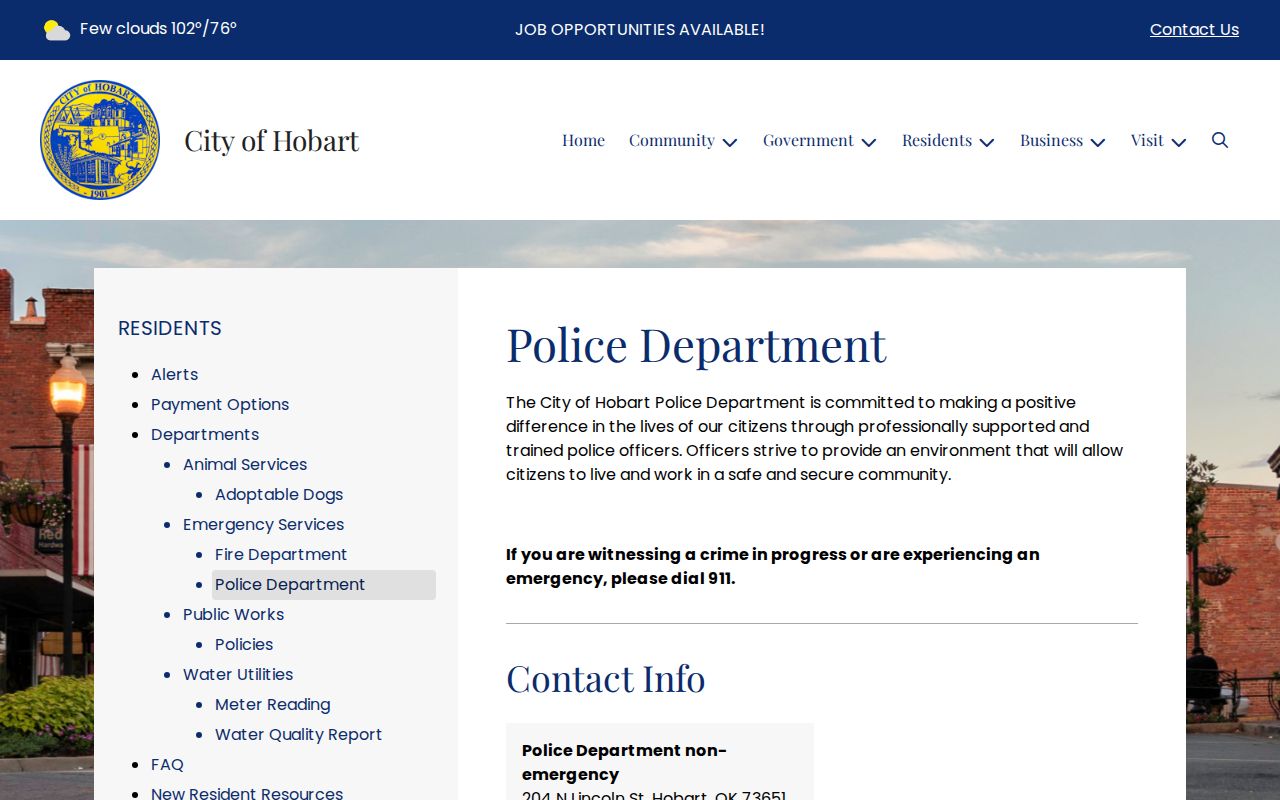1280x800 pixels.
Task: Open Water Utilities sidebar link
Action: [x=238, y=674]
